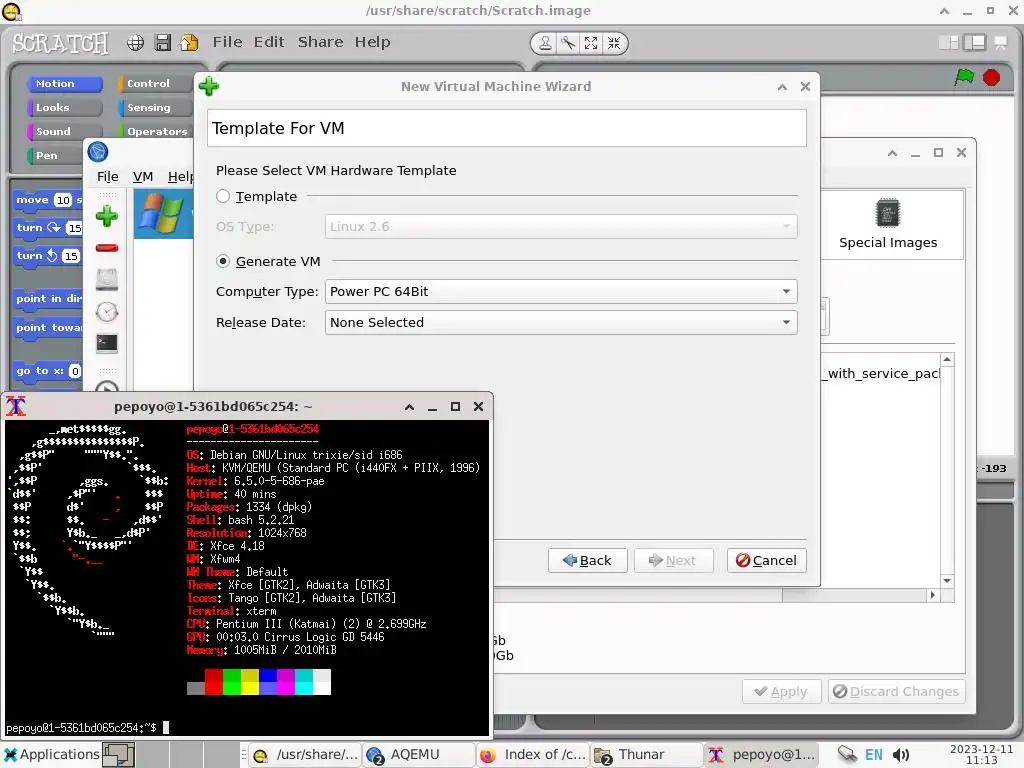Switch to Thunar taskbar entry

[x=647, y=754]
